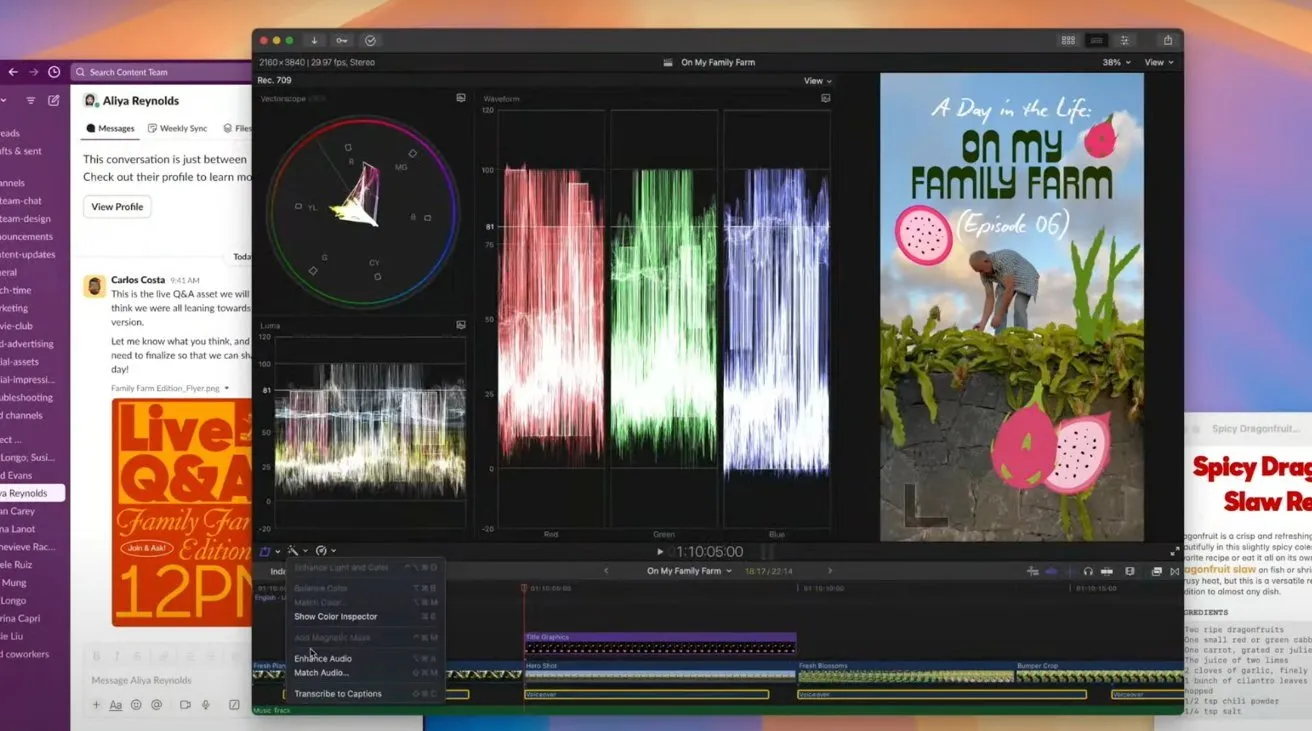Open transitions browser bowtie icon
This screenshot has height=731, width=1312.
(x=1175, y=571)
